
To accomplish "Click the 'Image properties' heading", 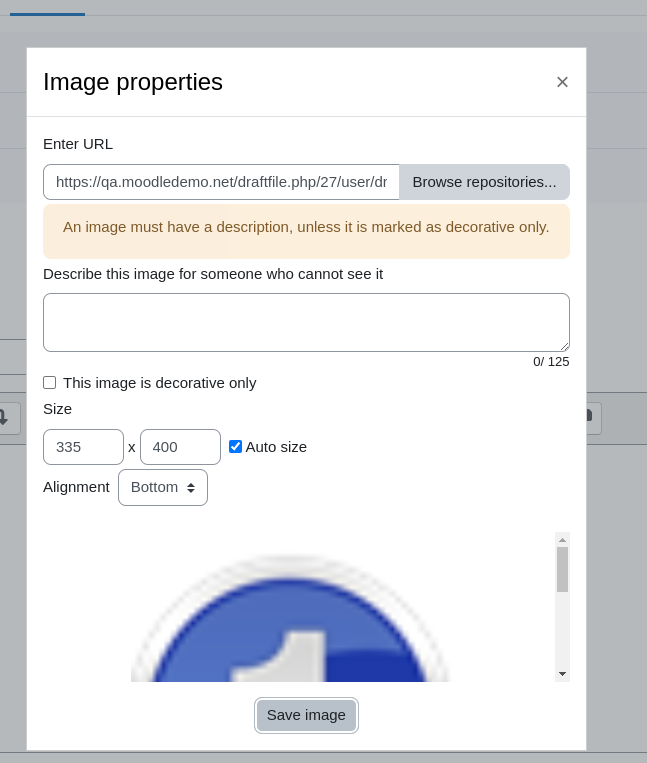I will point(133,82).
